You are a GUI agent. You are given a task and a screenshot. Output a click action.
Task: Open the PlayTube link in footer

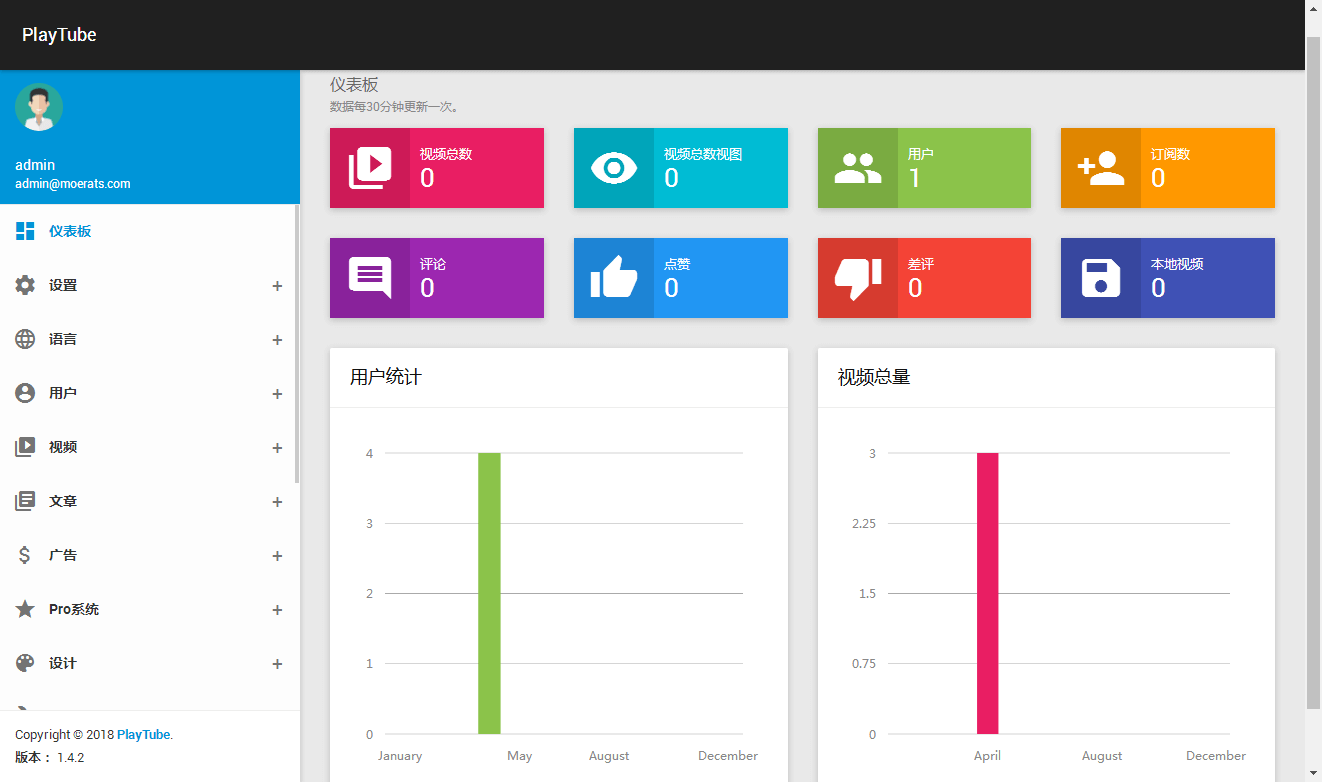143,735
